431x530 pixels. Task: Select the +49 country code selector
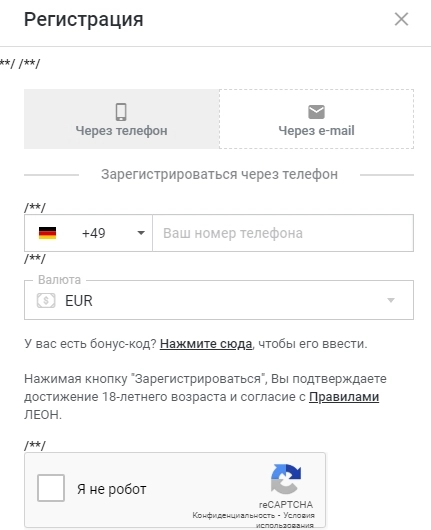pyautogui.click(x=88, y=233)
